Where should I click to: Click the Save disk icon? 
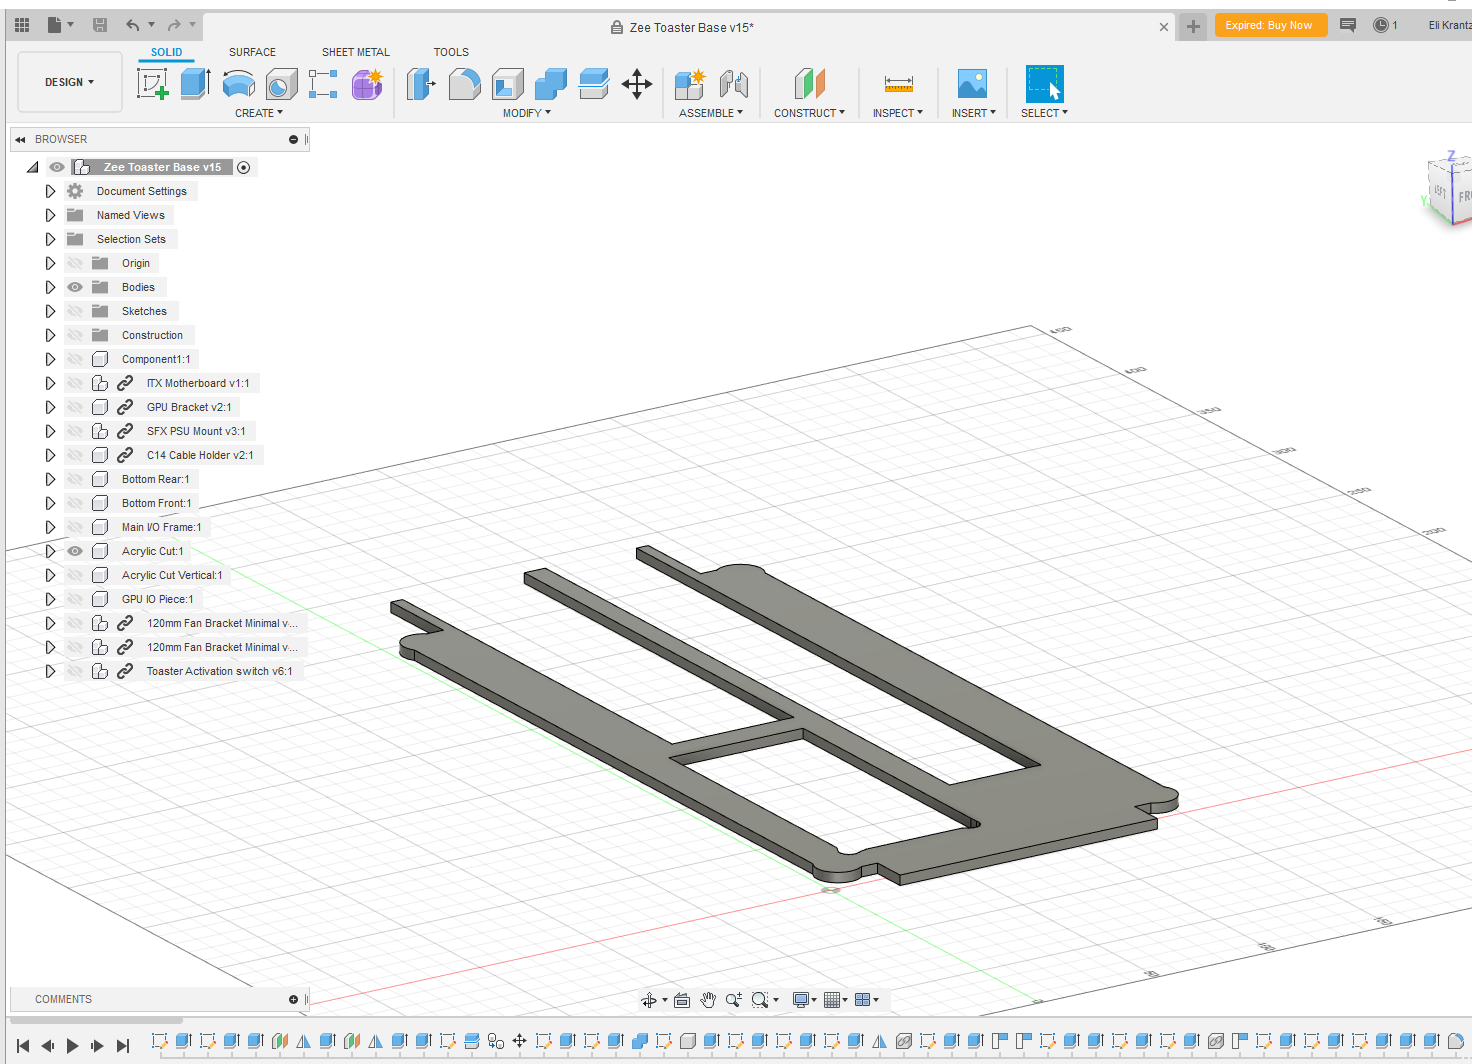(x=100, y=25)
